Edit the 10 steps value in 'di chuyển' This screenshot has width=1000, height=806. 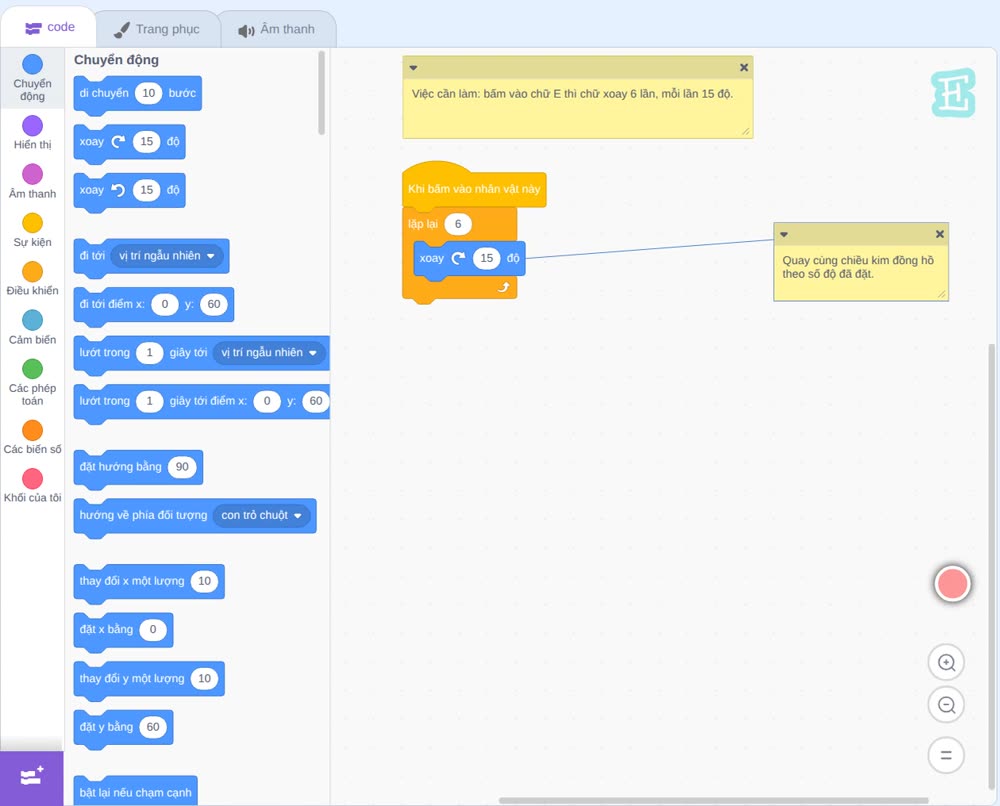tap(149, 93)
